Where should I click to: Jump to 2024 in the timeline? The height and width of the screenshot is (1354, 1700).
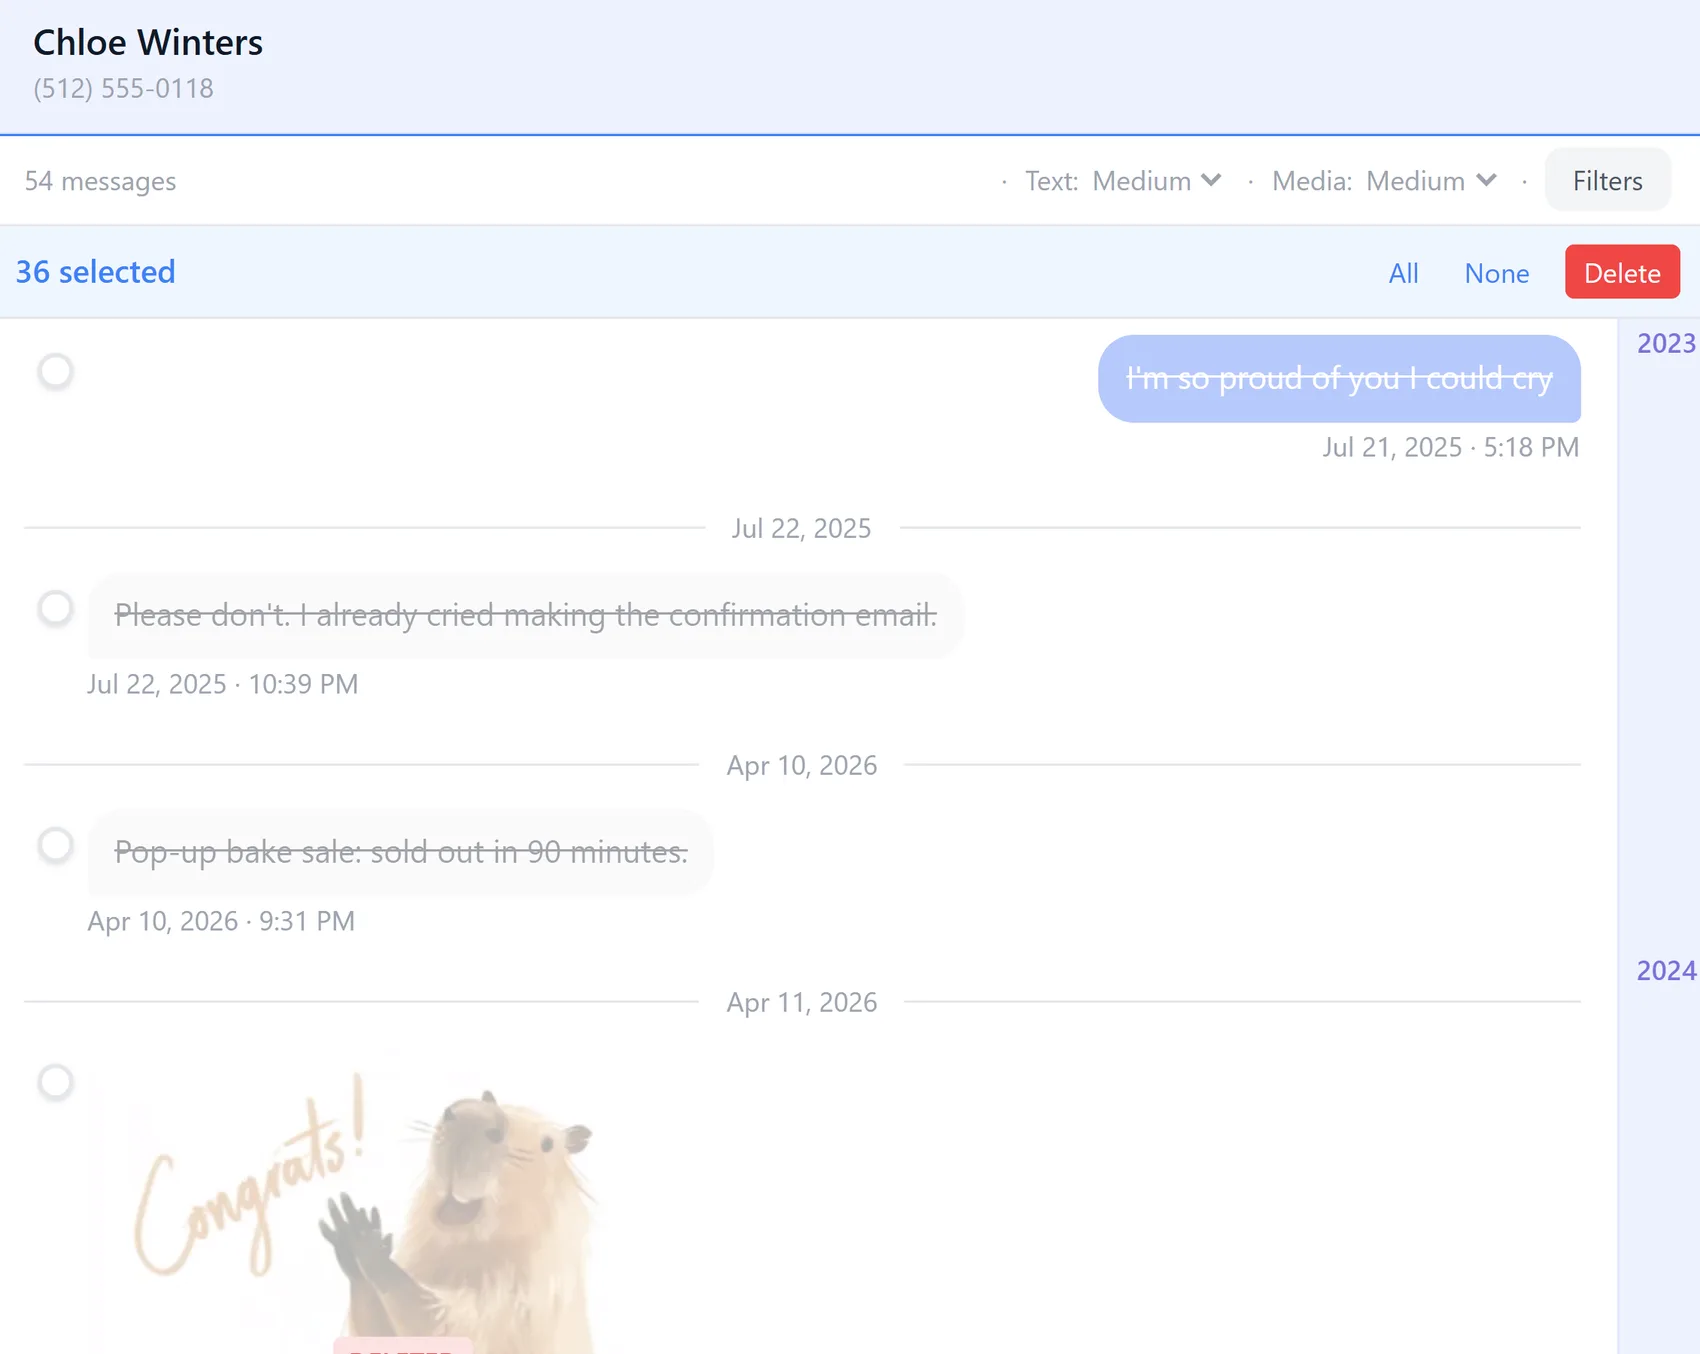coord(1665,970)
